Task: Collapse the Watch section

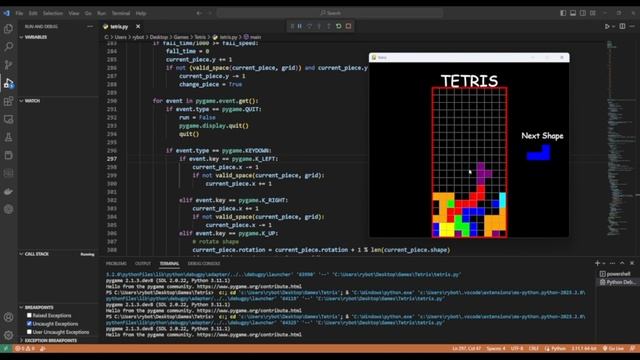Action: pos(58,101)
